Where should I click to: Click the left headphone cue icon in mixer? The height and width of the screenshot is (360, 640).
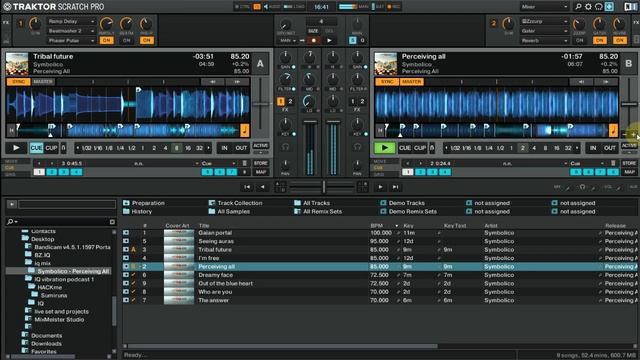click(x=285, y=147)
